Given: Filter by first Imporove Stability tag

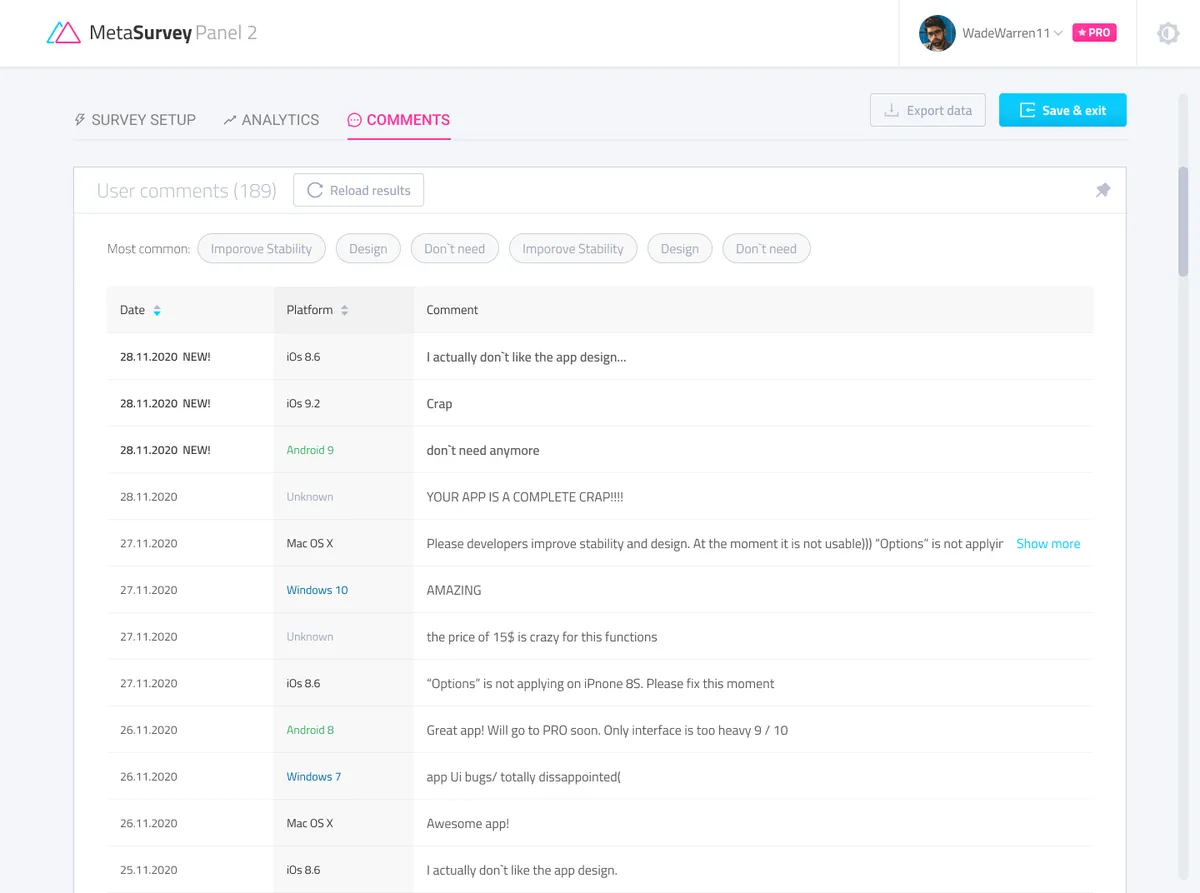Looking at the screenshot, I should click(x=261, y=249).
